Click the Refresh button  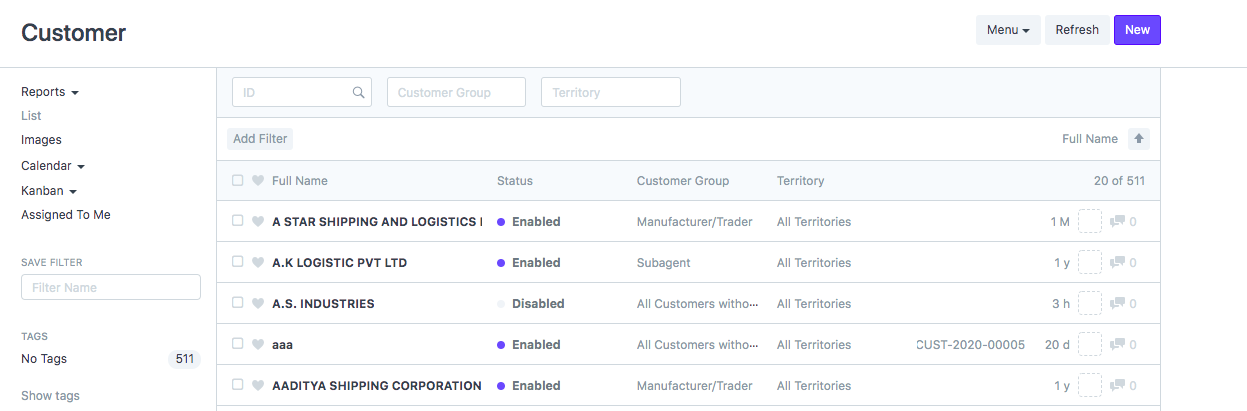[x=1077, y=30]
